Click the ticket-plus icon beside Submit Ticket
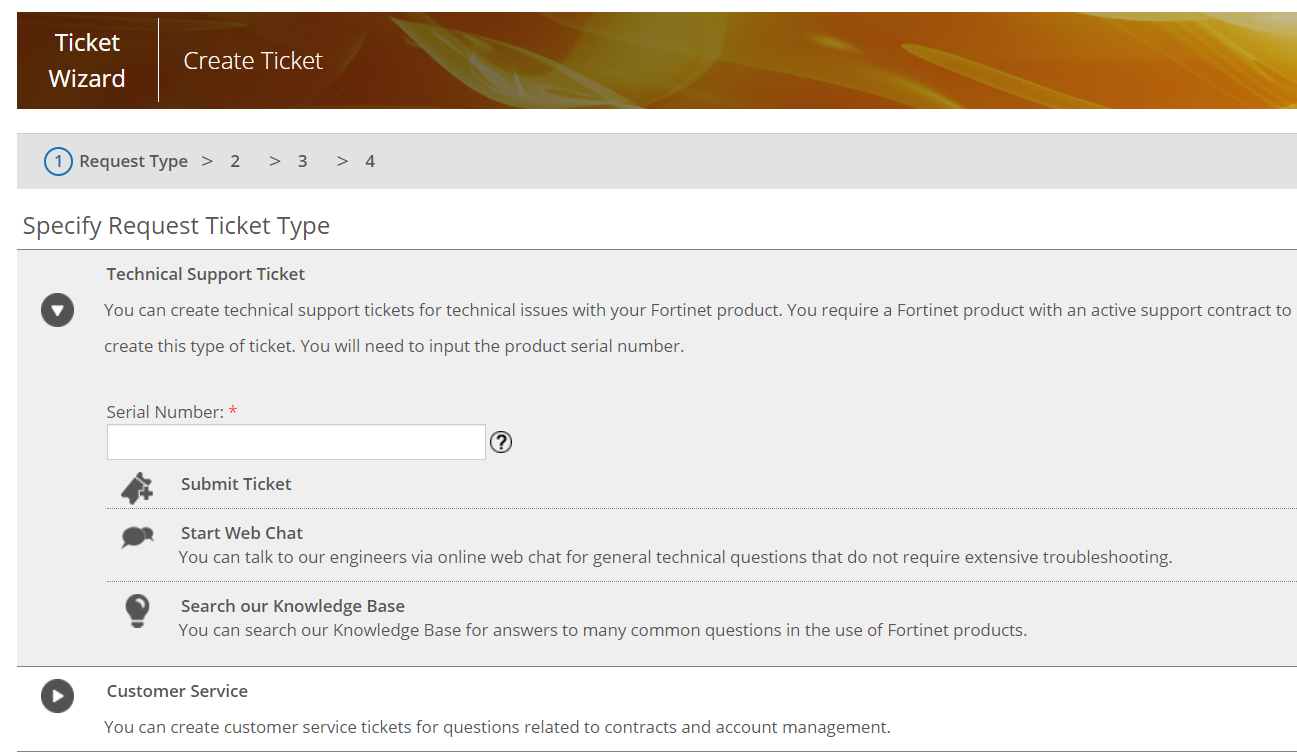This screenshot has width=1297, height=754. click(137, 487)
